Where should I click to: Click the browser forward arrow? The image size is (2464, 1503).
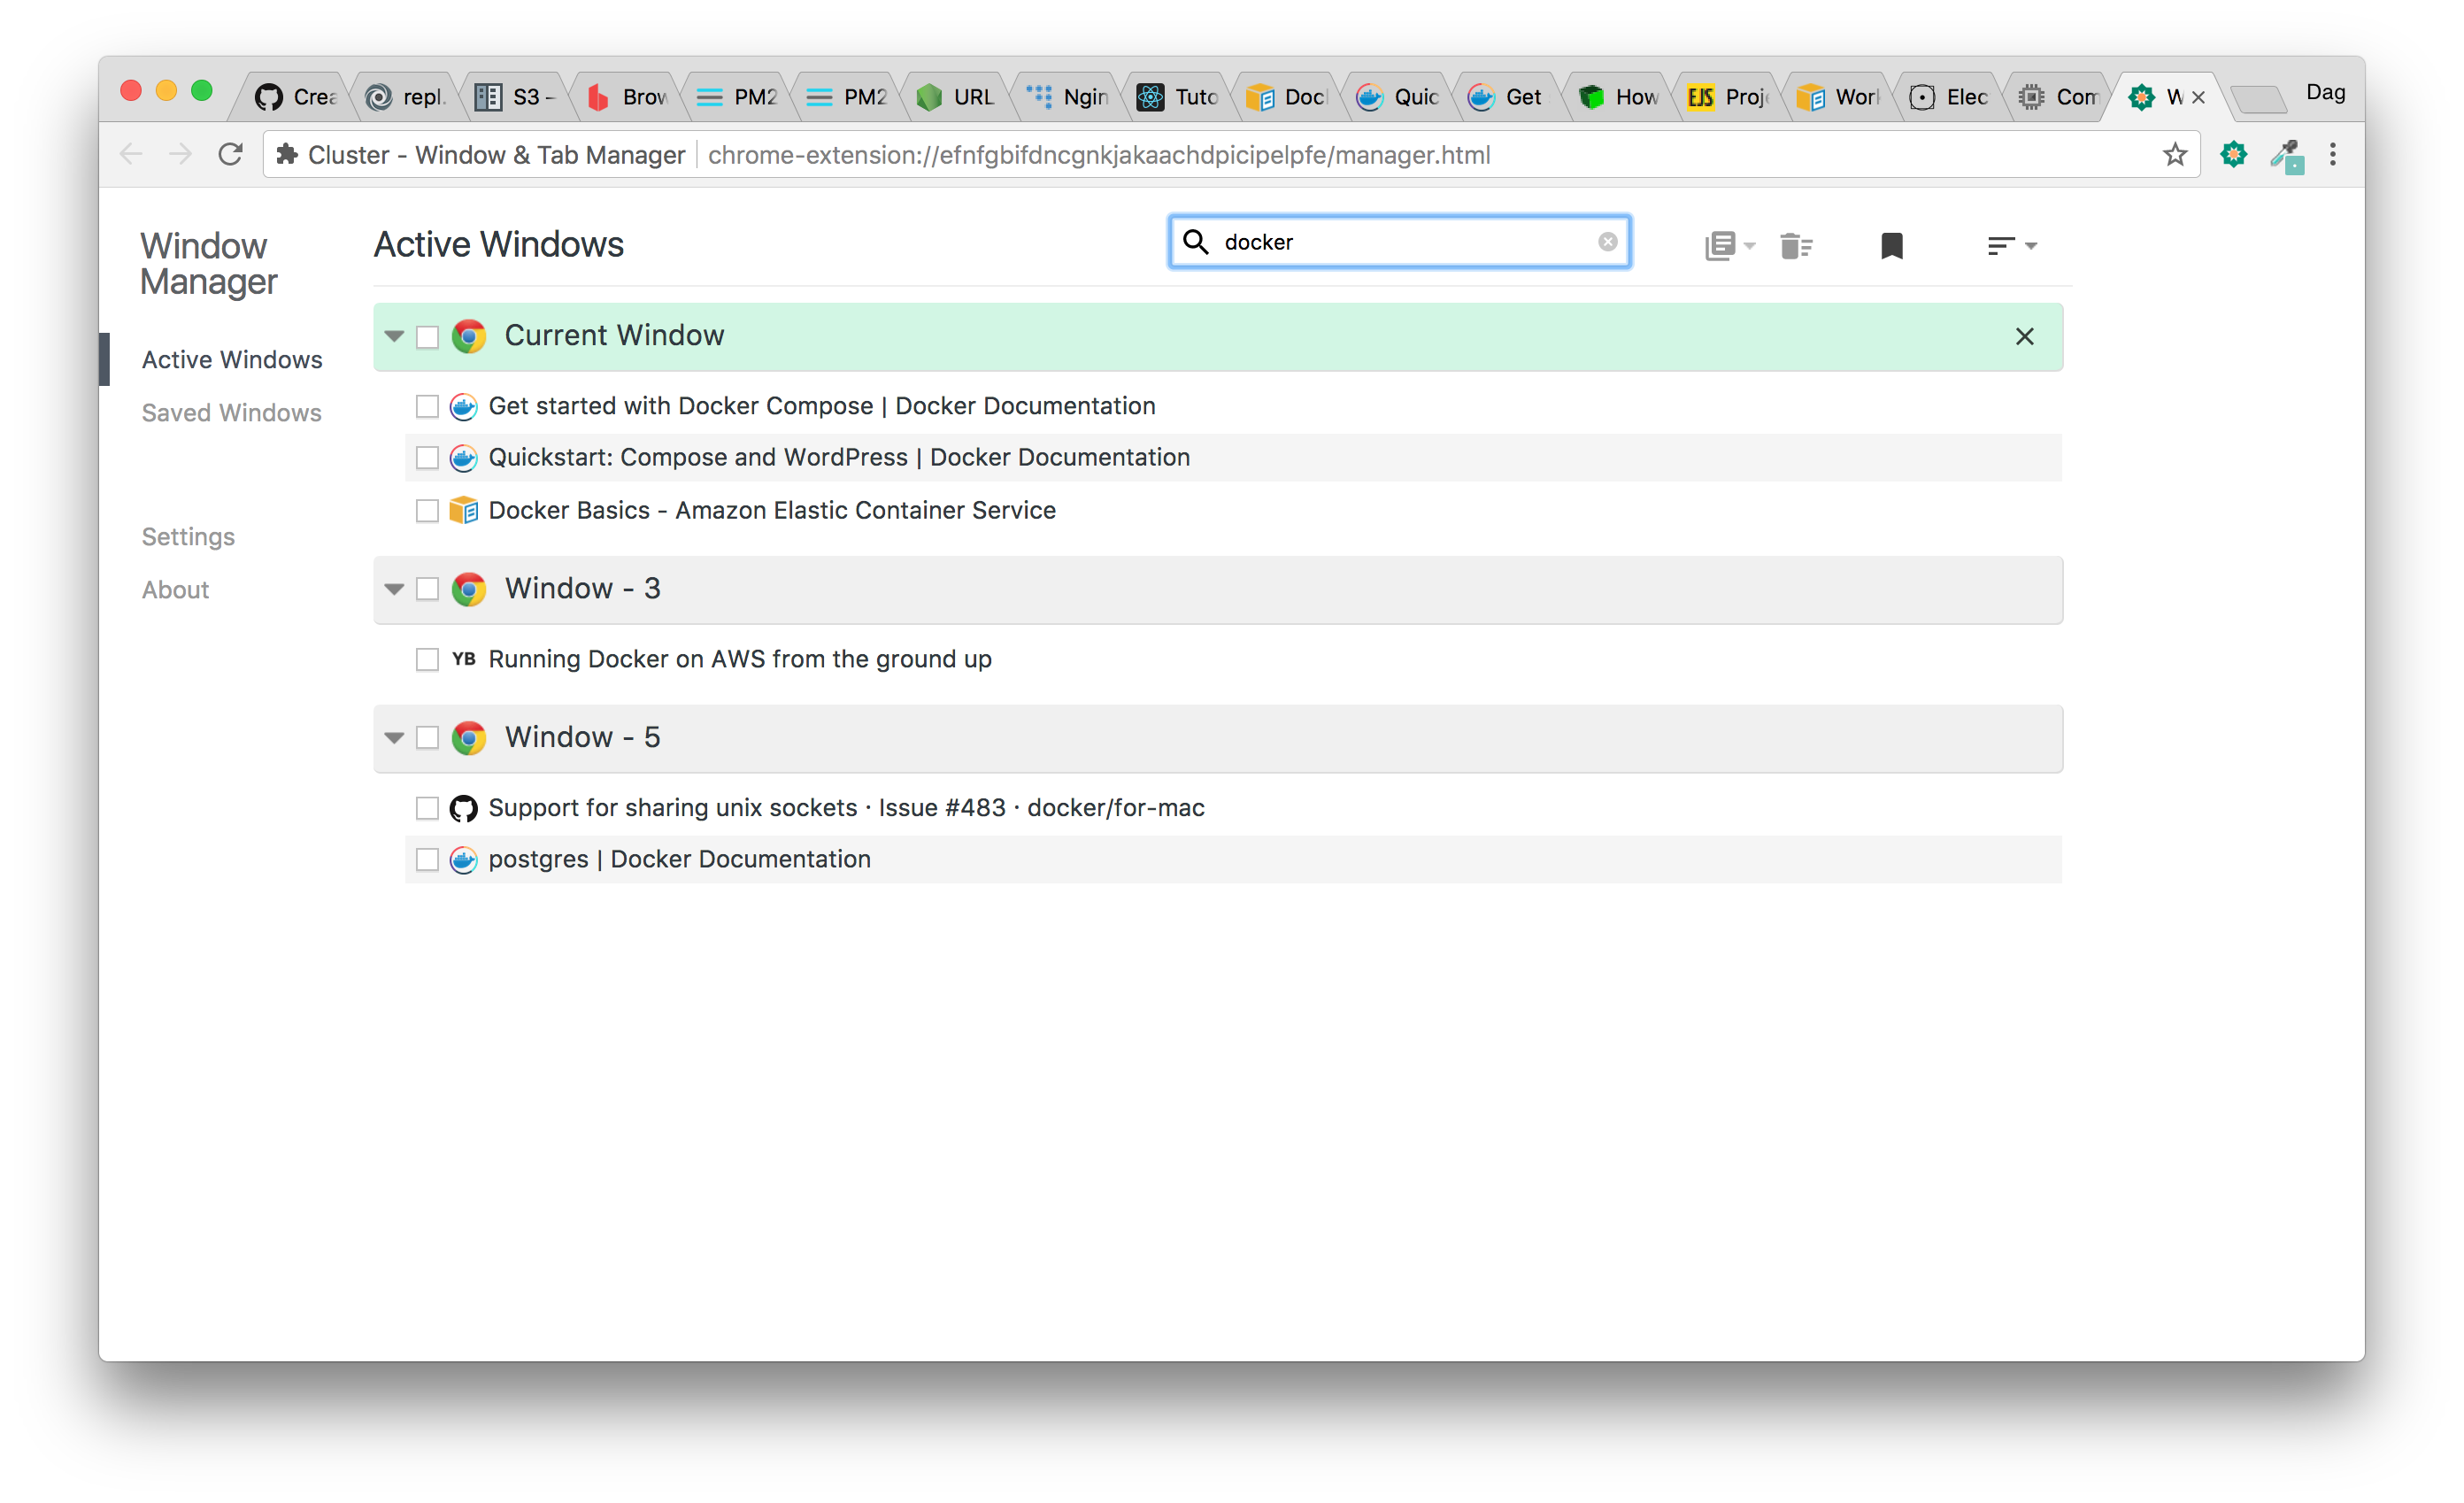click(x=180, y=155)
